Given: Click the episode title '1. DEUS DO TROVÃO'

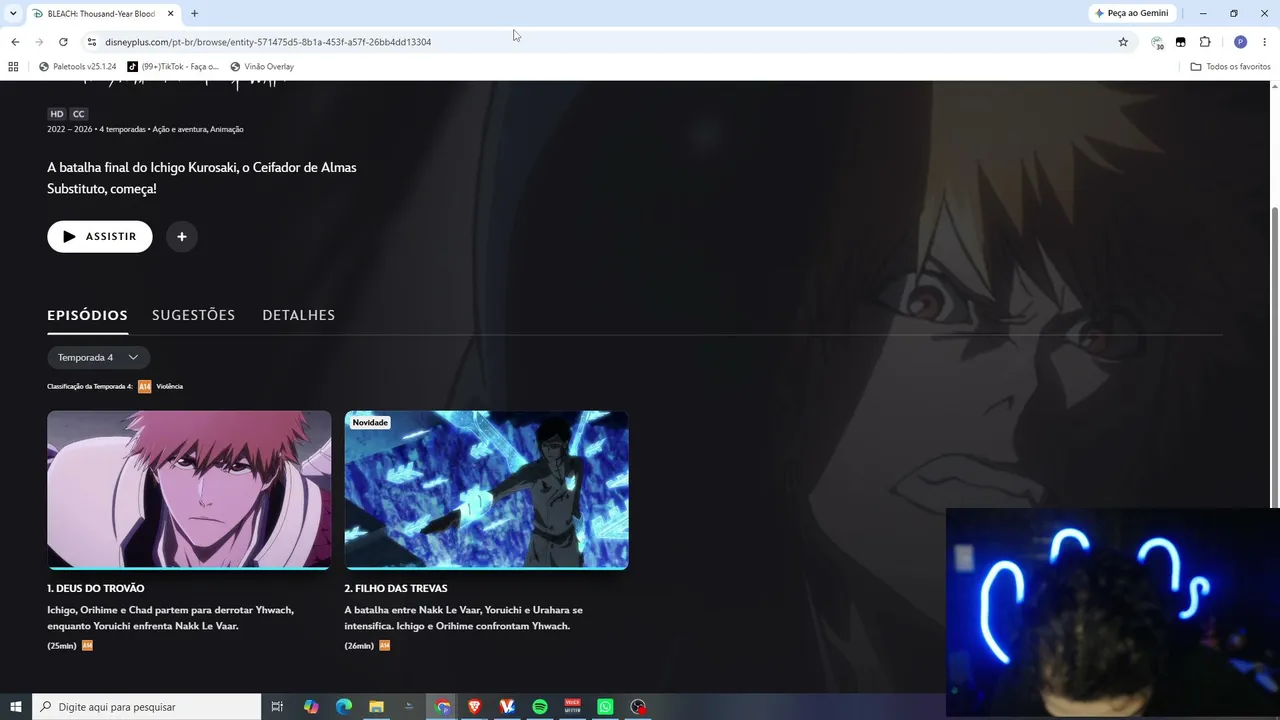Looking at the screenshot, I should (96, 588).
